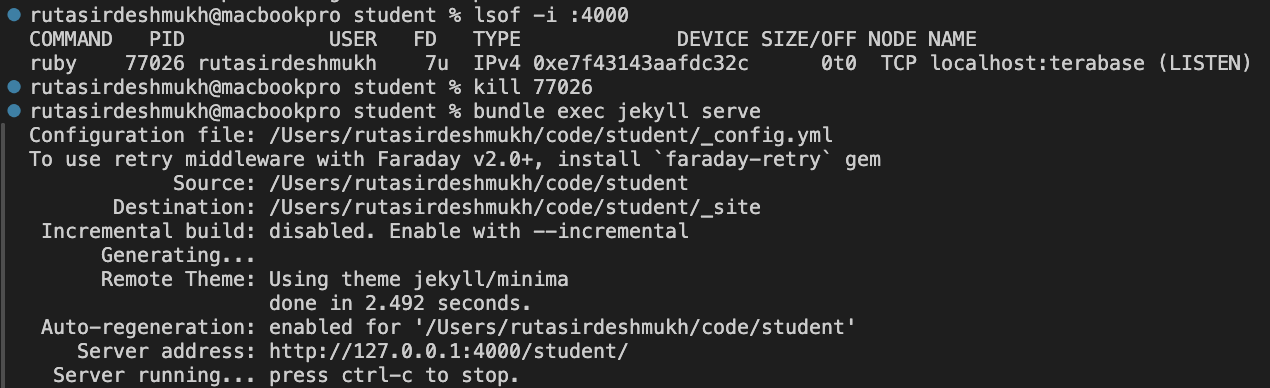Click the blue dot beside bundle exec command
Screen dimensions: 1270x388
pos(12,111)
